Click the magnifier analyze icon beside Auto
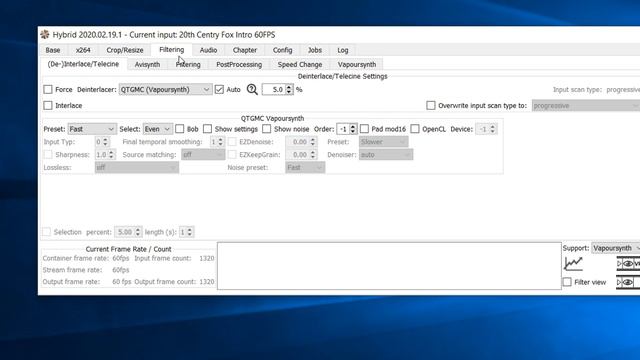The height and width of the screenshot is (360, 640). 252,89
